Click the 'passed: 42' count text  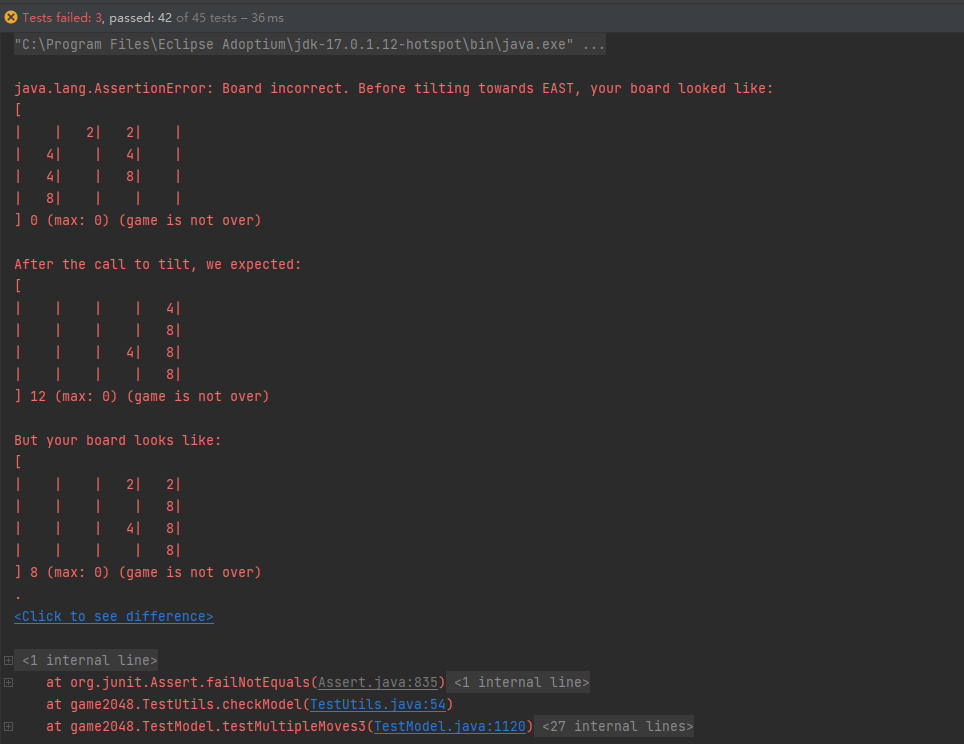click(x=140, y=18)
